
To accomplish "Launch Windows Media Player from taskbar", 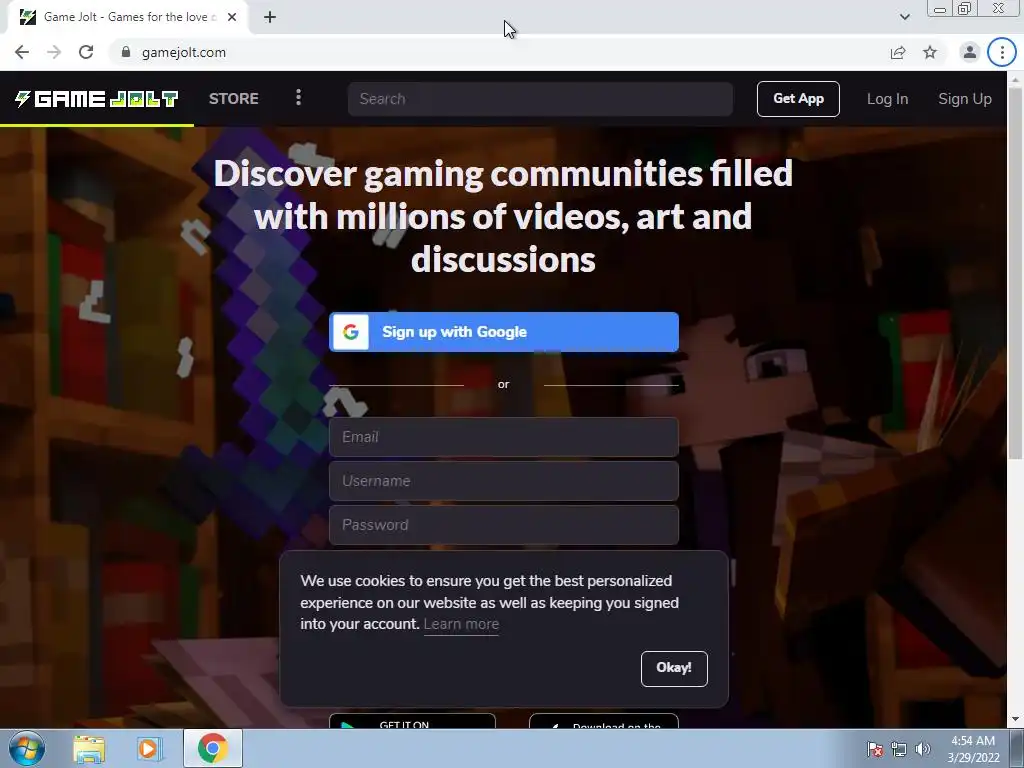I will (x=149, y=748).
